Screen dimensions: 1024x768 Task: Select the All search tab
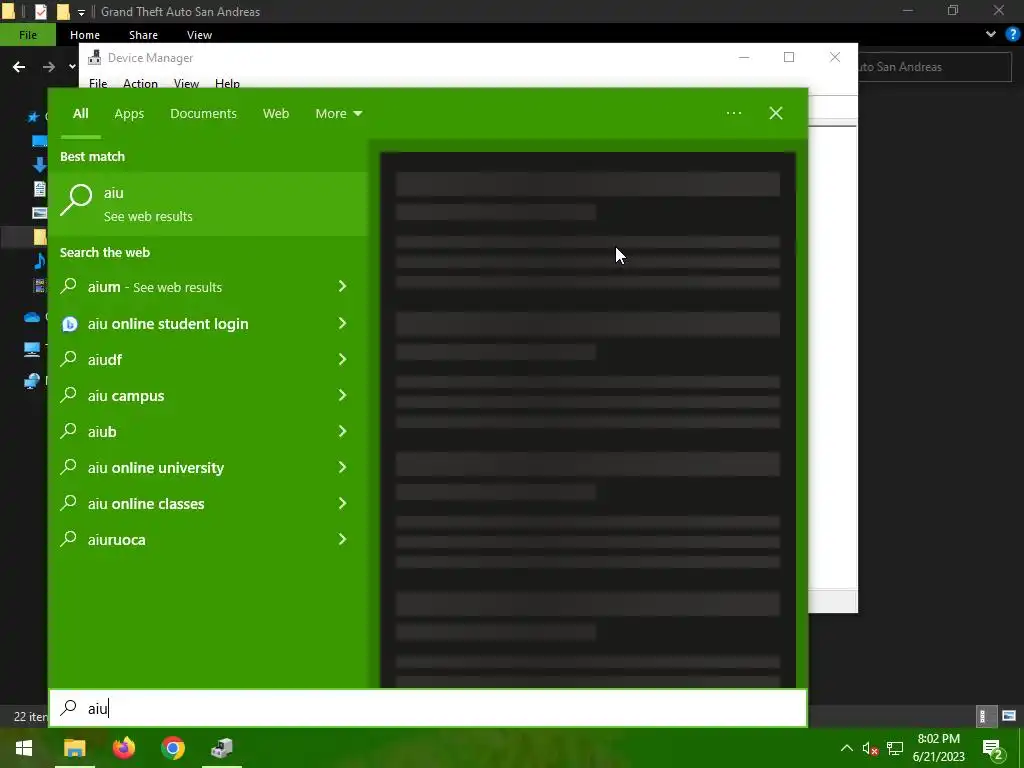coord(80,114)
